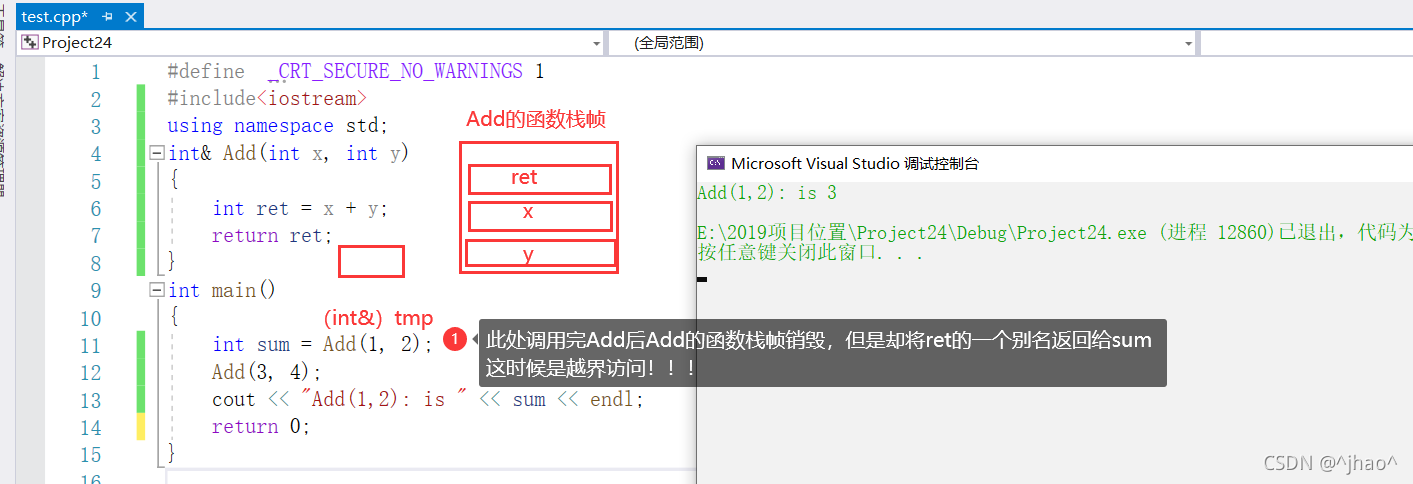Screen dimensions: 1413x484
Task: Click line number 1 in the margin
Action: [x=96, y=72]
